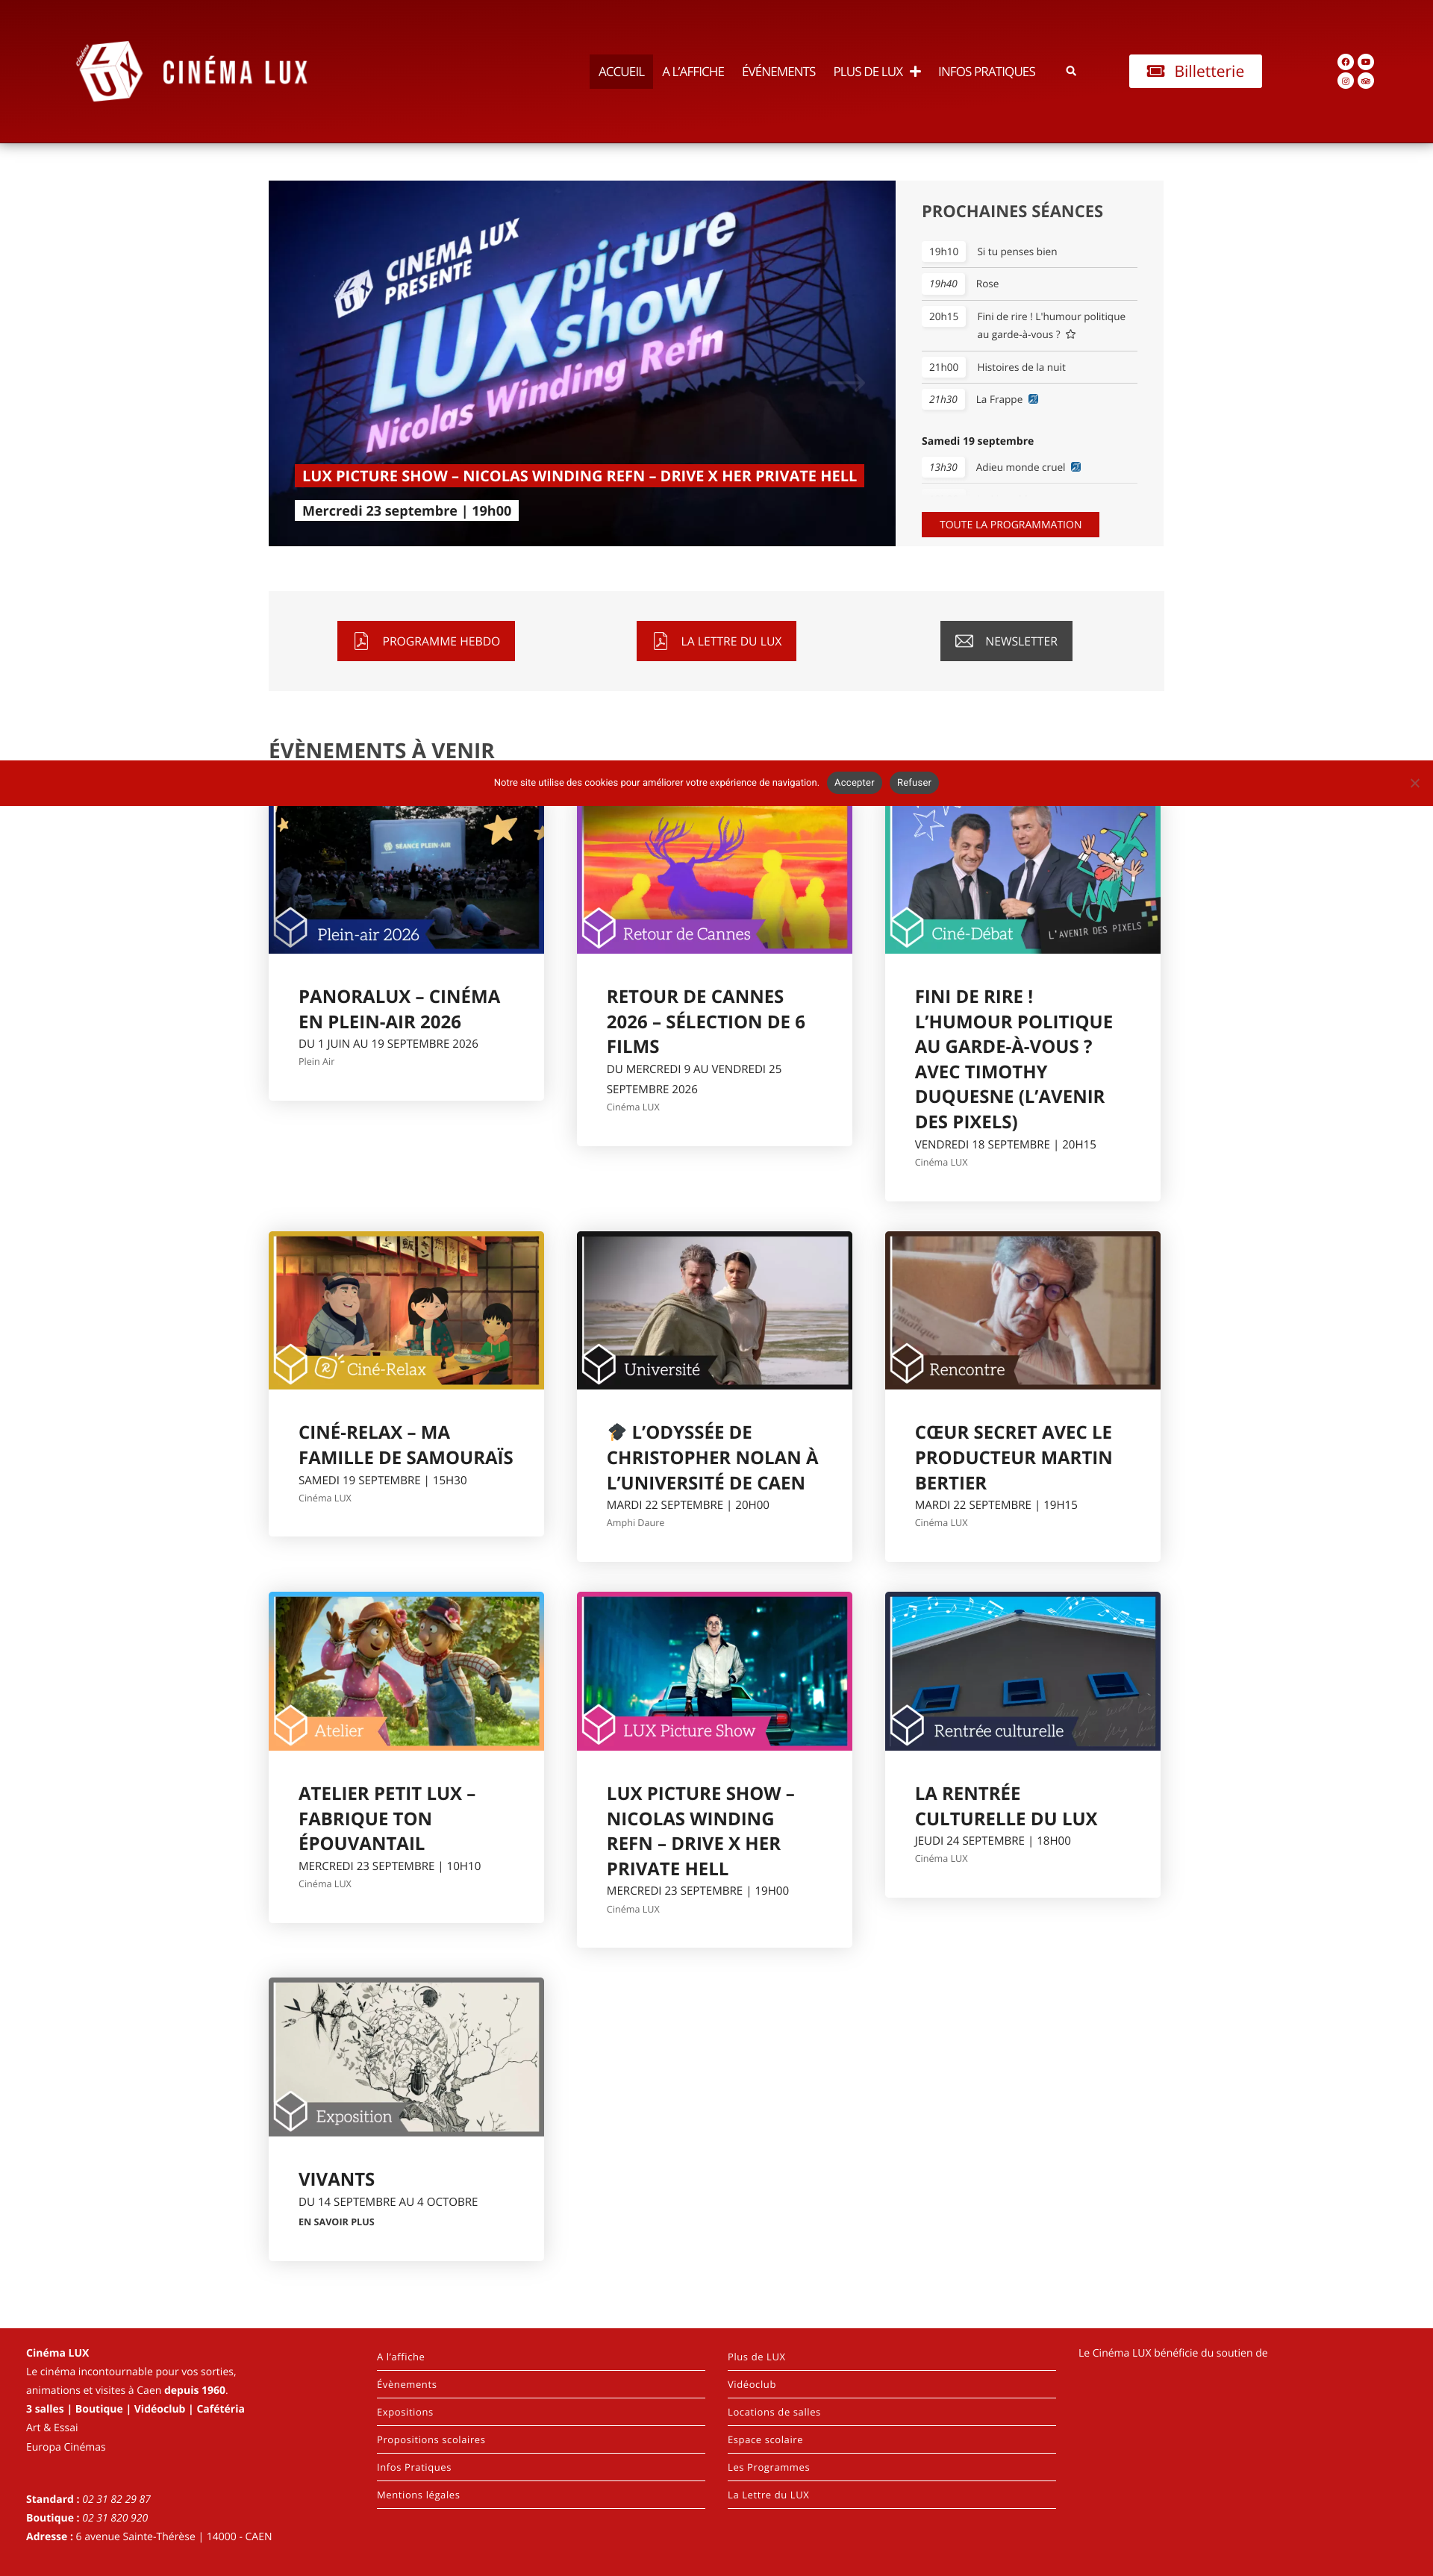1433x2576 pixels.
Task: Open the Billetterie ticket button
Action: pos(1195,71)
